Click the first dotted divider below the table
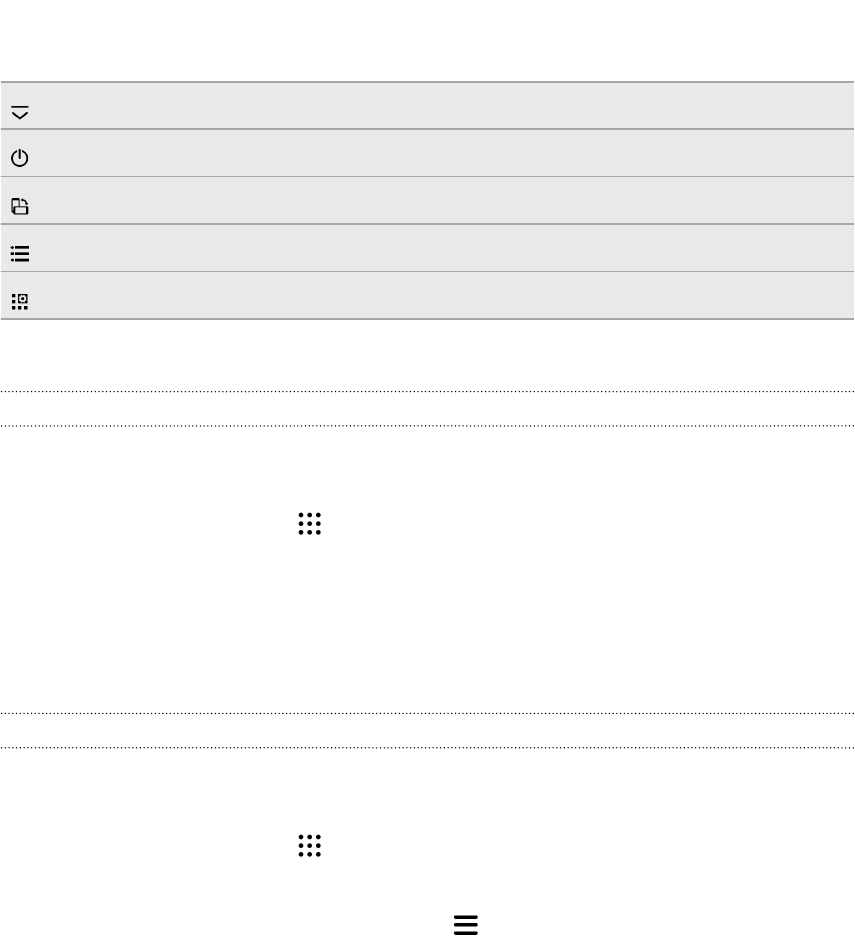Image resolution: width=855 pixels, height=939 pixels. pos(428,392)
